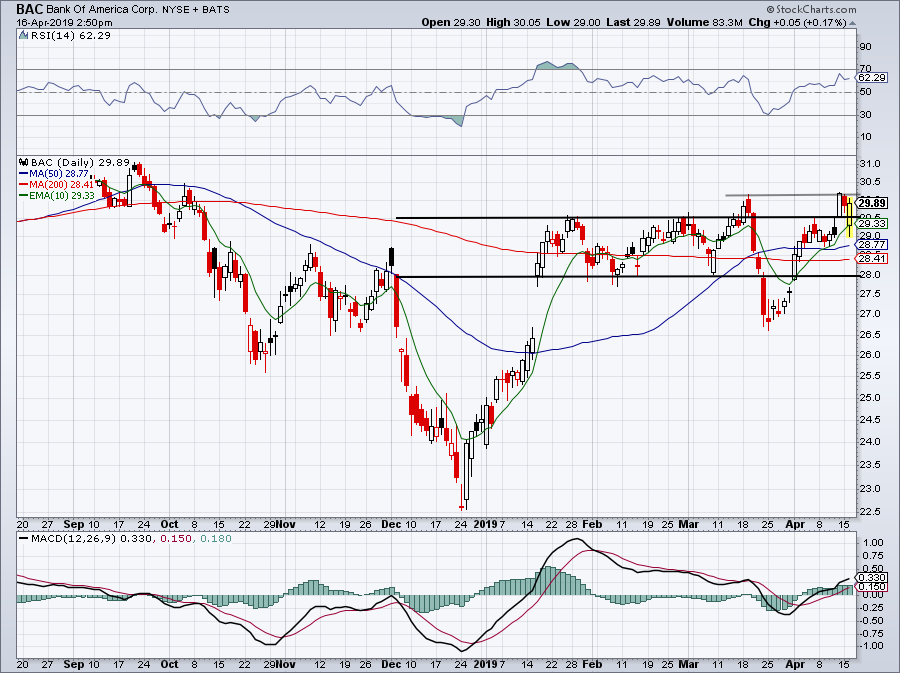The image size is (900, 673).
Task: Click the EMA(10) 29.33 legend entry
Action: pos(57,195)
